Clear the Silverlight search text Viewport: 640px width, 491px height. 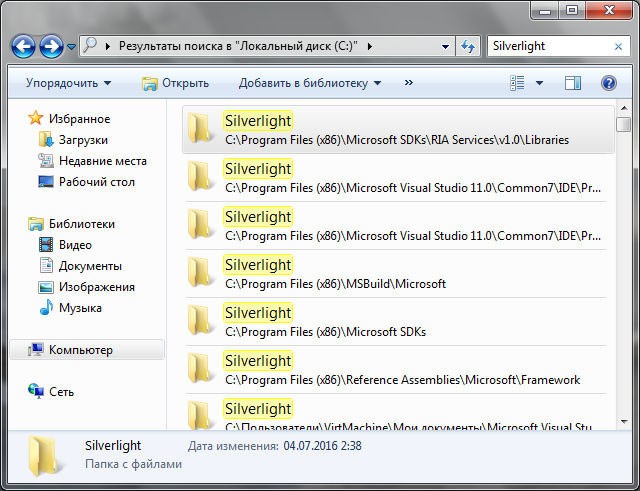[x=618, y=47]
